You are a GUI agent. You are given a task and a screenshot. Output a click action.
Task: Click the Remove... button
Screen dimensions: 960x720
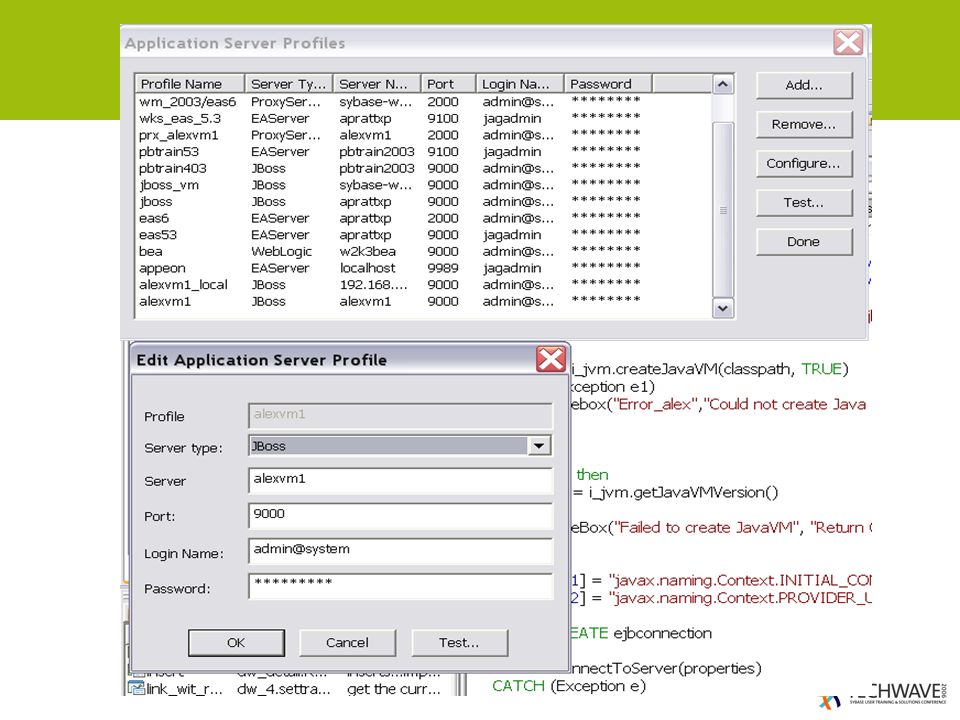pyautogui.click(x=804, y=124)
